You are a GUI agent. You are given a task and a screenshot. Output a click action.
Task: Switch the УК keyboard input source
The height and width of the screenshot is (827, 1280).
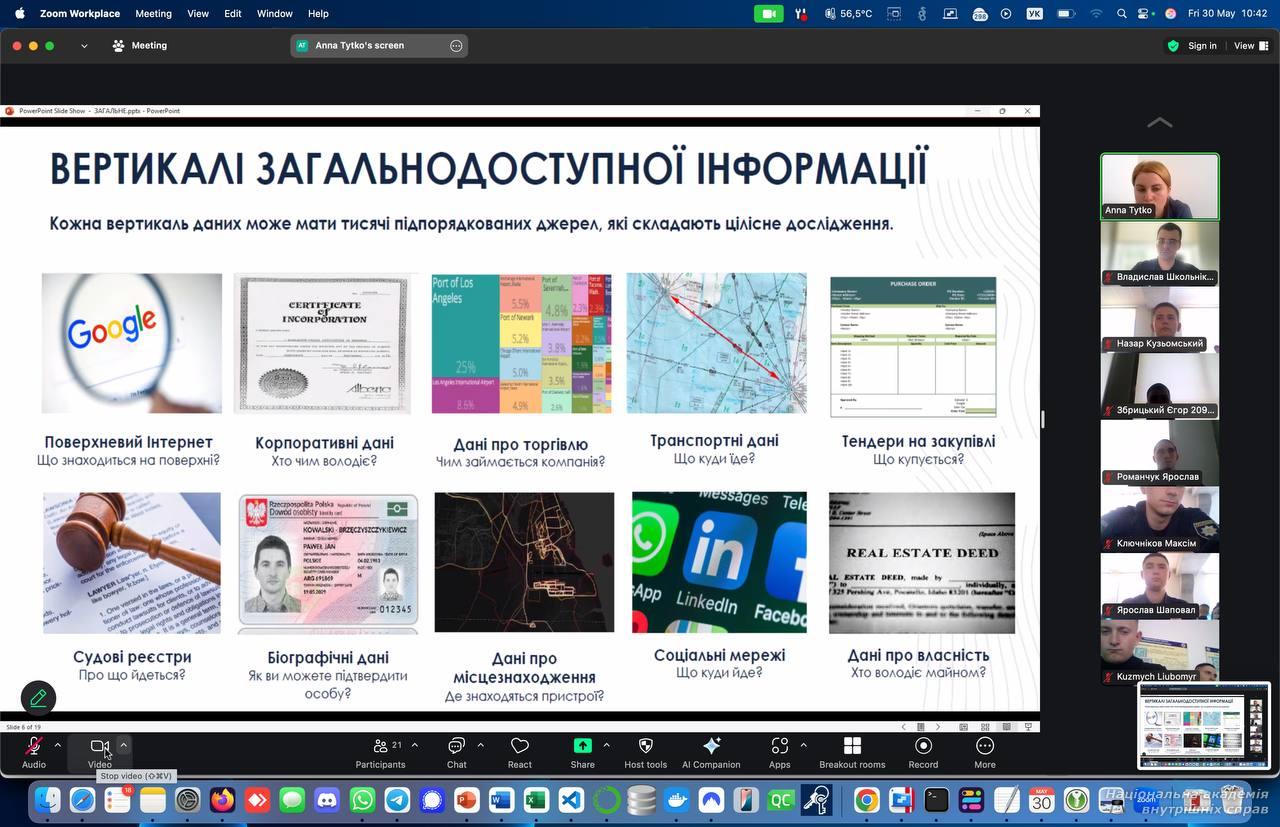1035,14
